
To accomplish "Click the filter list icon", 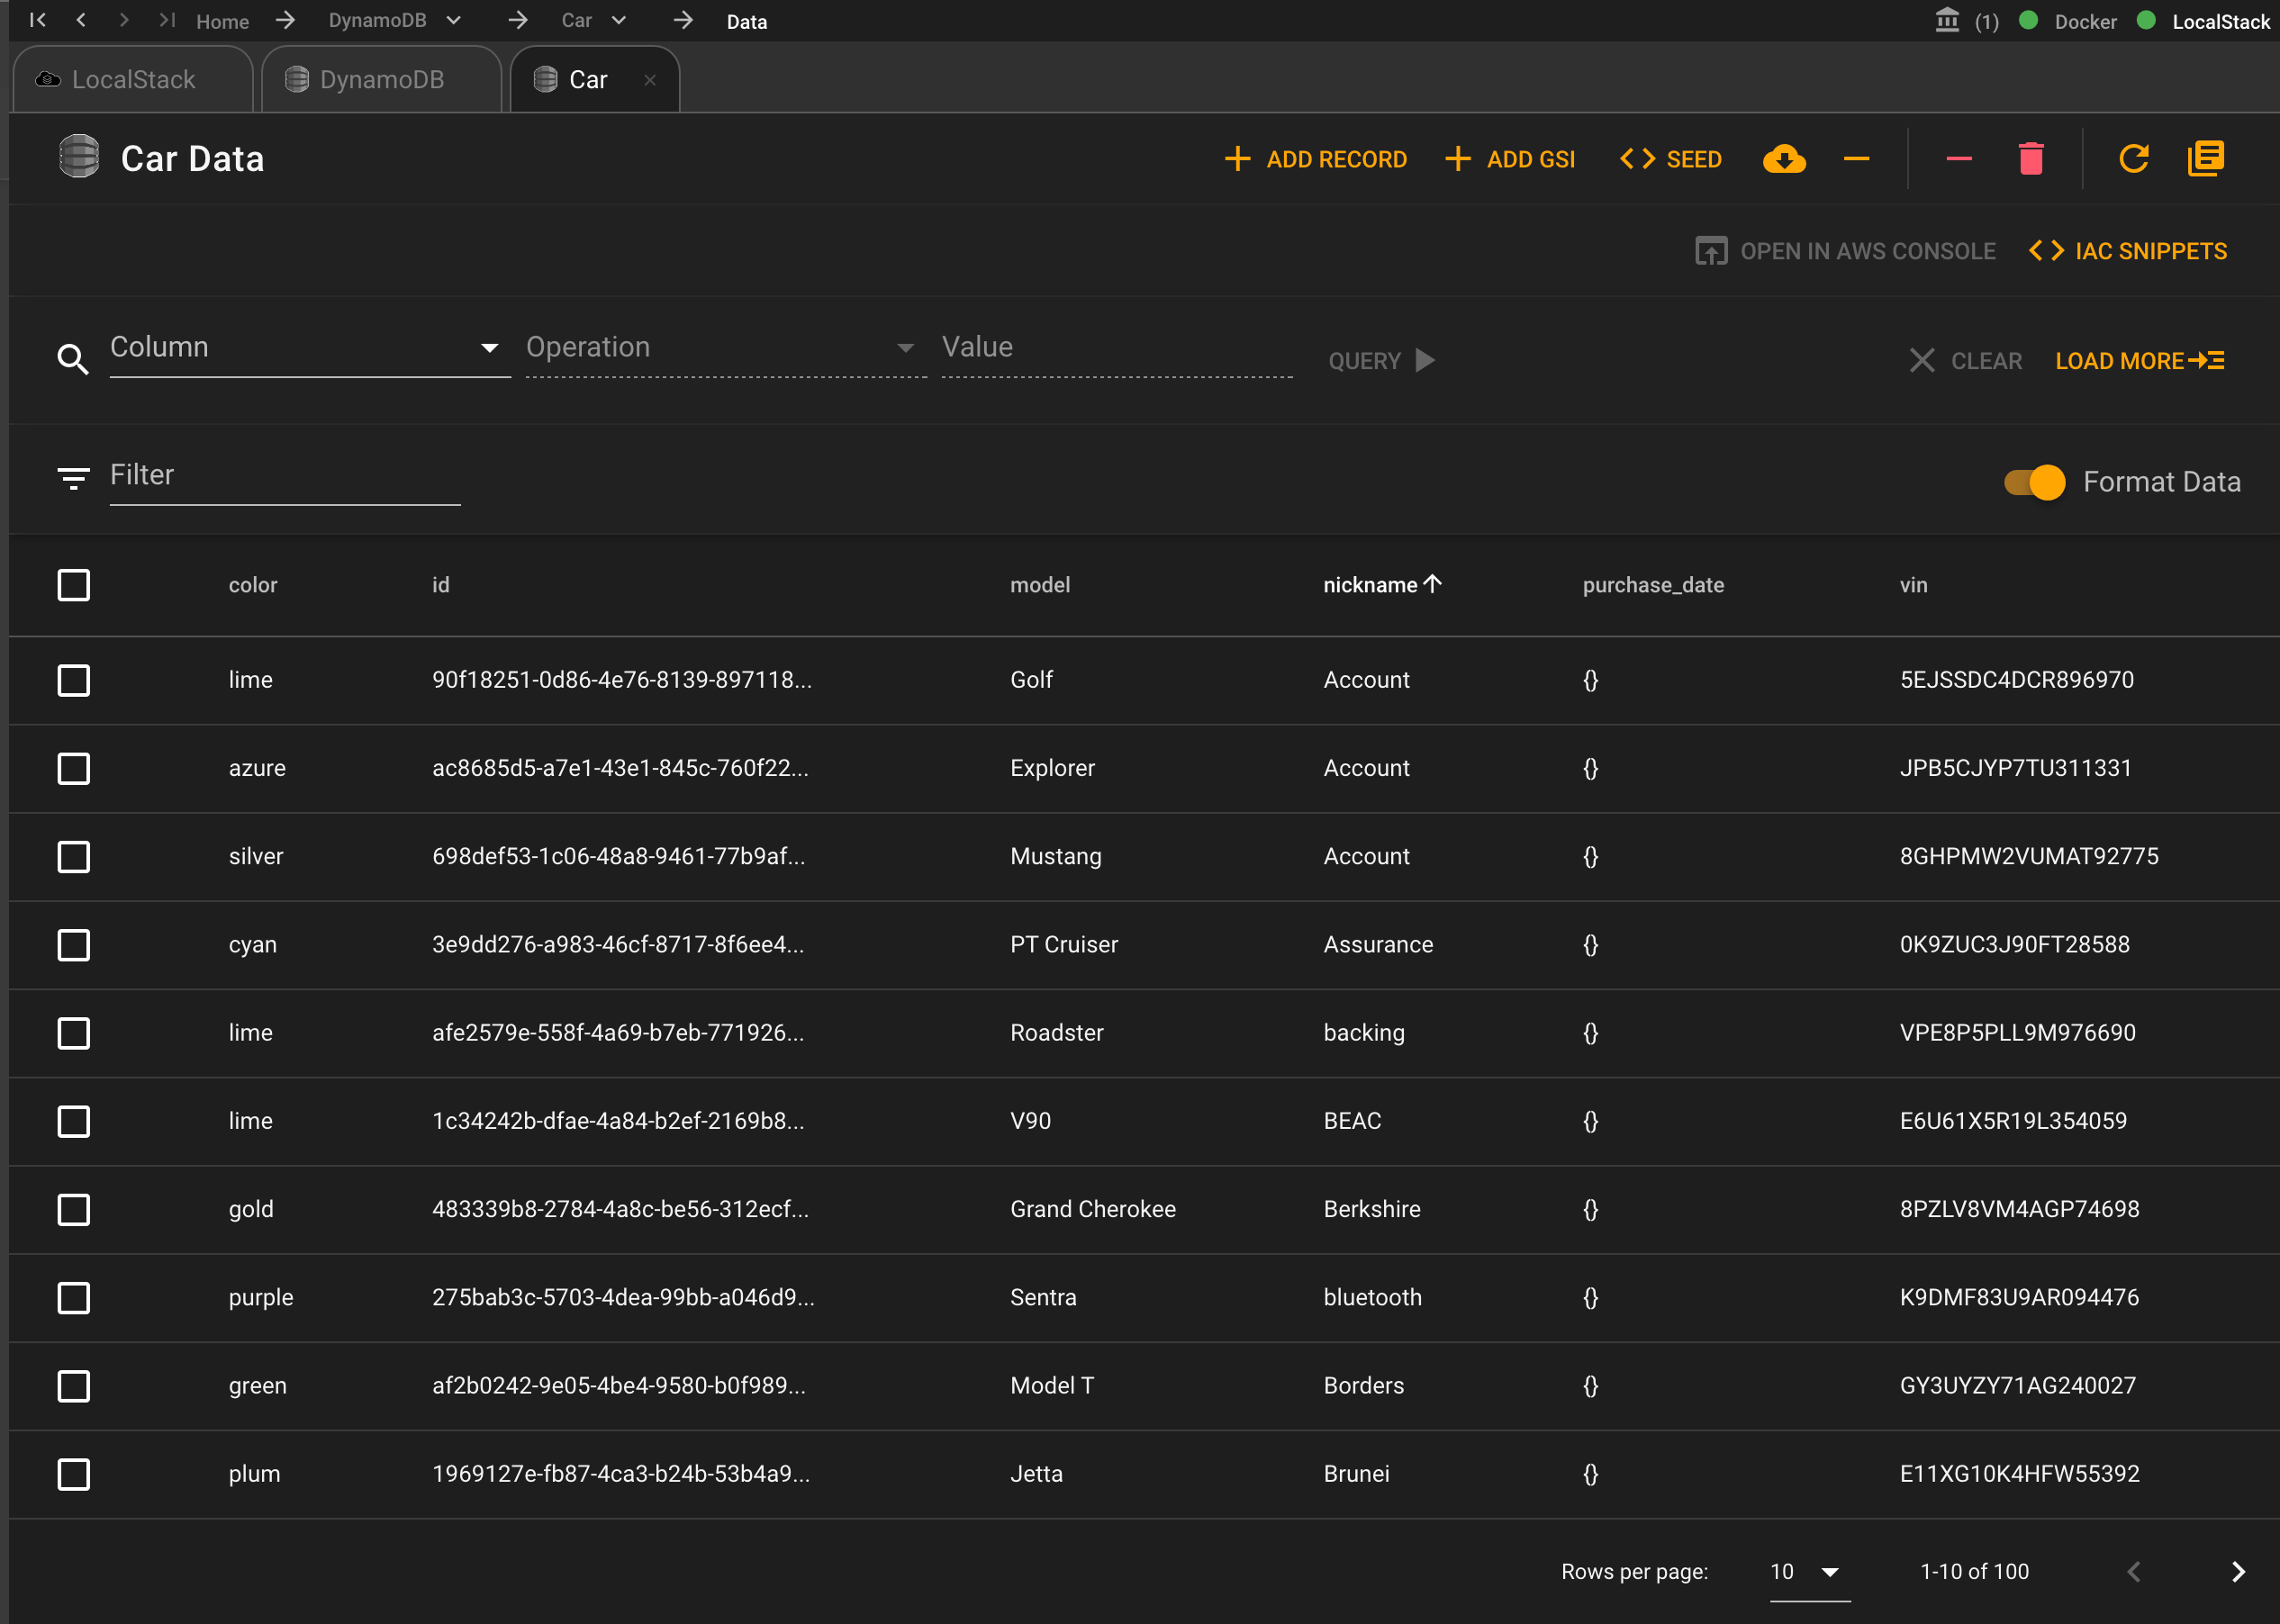I will (73, 478).
